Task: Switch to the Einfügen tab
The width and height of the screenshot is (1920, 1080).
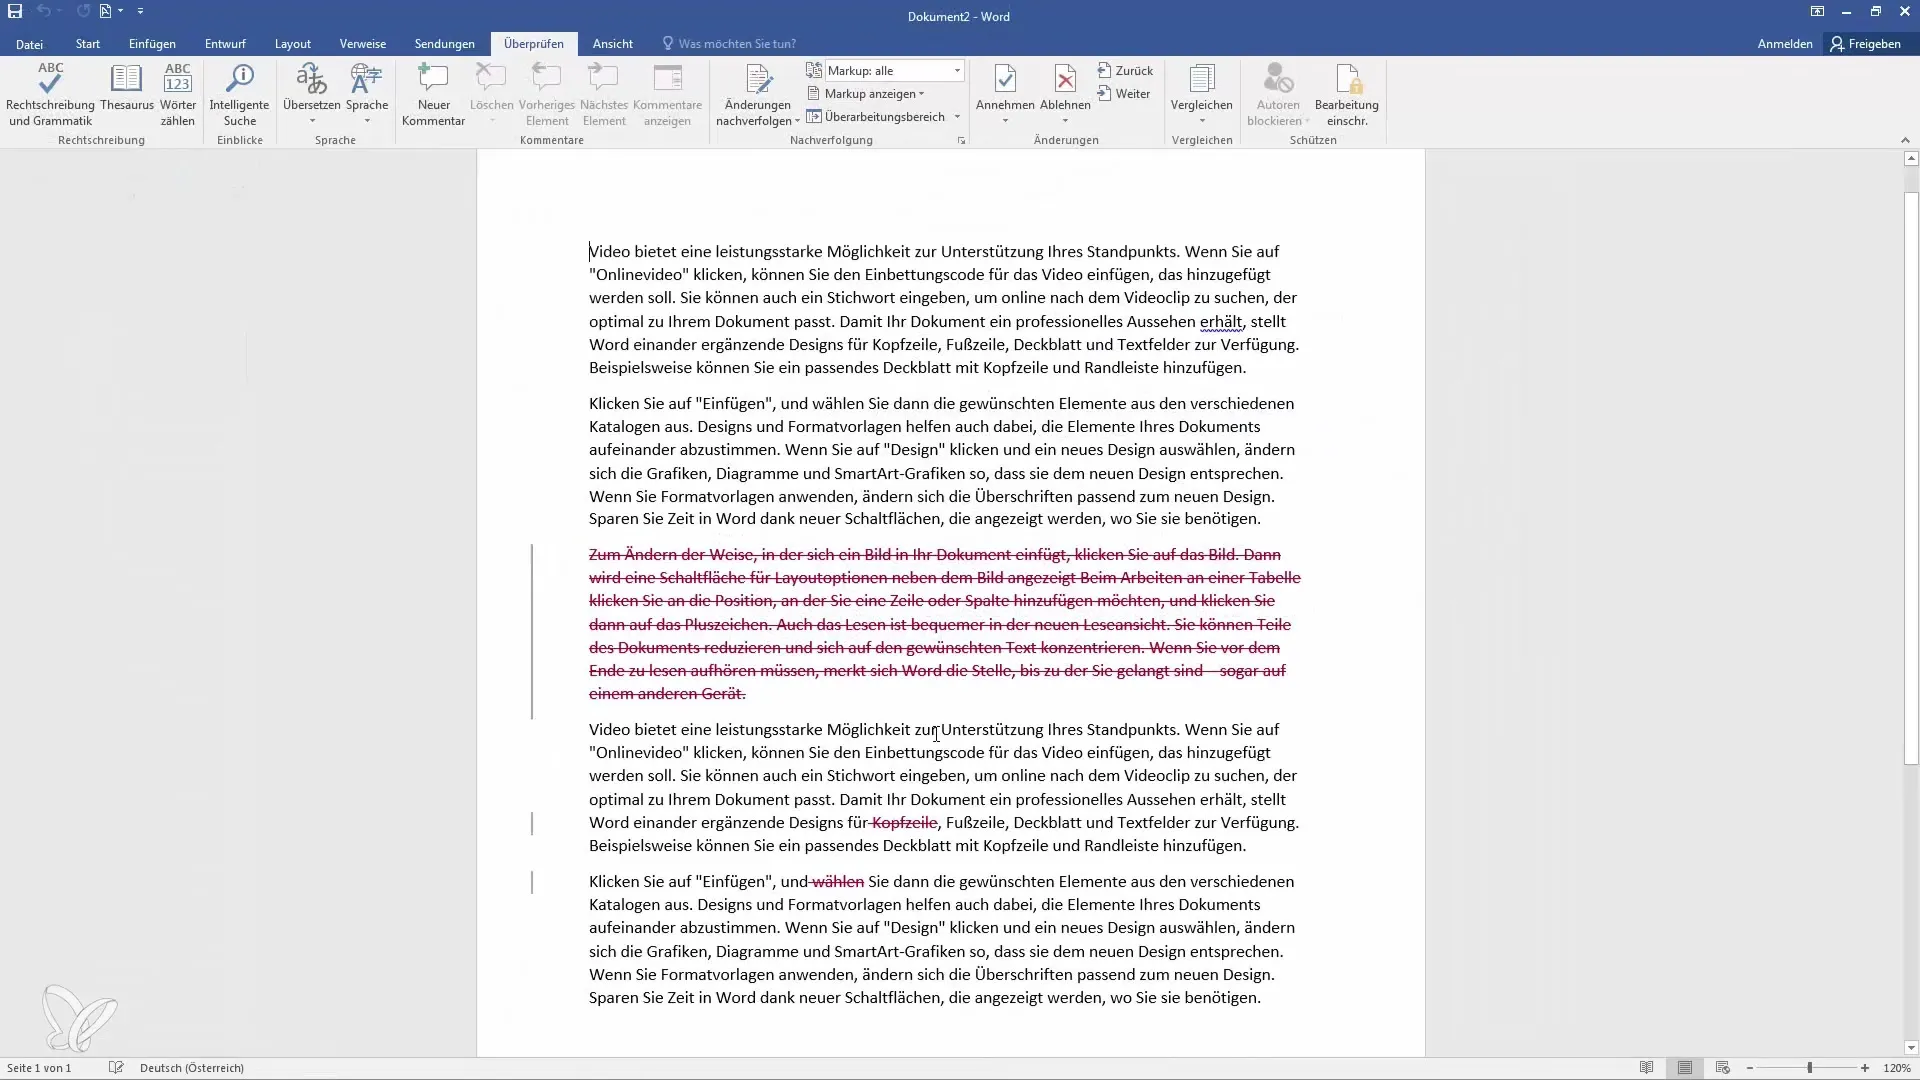Action: click(x=152, y=44)
